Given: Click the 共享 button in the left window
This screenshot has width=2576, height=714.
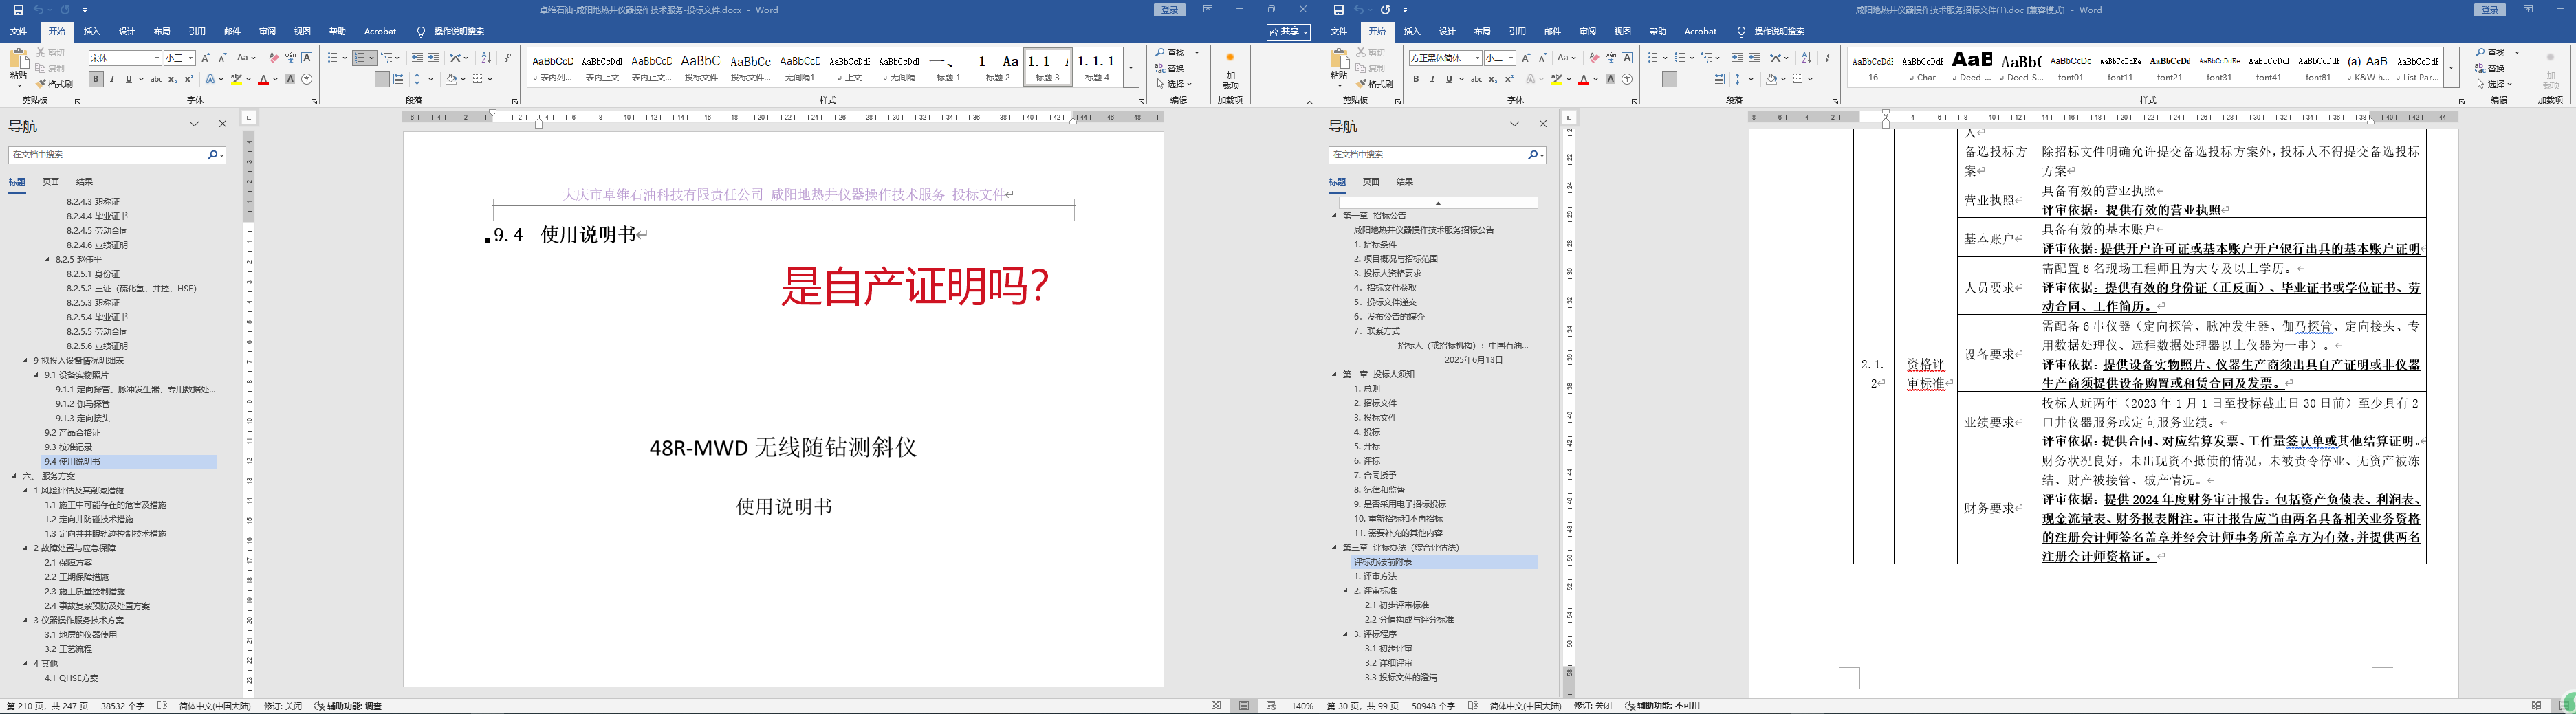Looking at the screenshot, I should click(x=1288, y=32).
